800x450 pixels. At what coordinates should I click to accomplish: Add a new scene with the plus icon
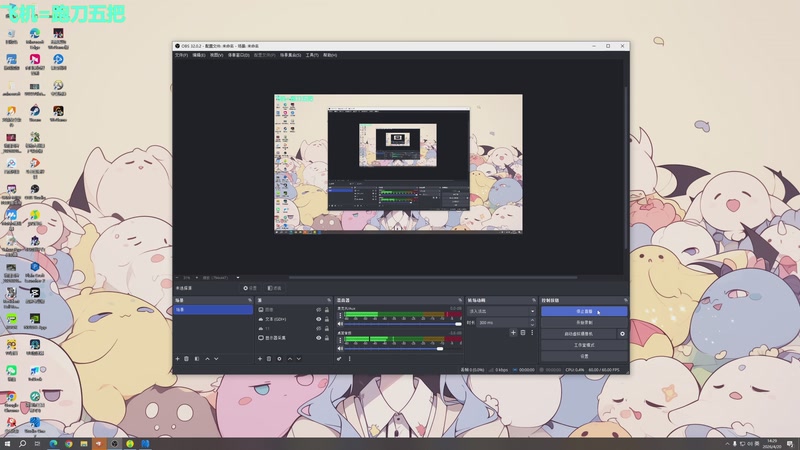pos(178,359)
